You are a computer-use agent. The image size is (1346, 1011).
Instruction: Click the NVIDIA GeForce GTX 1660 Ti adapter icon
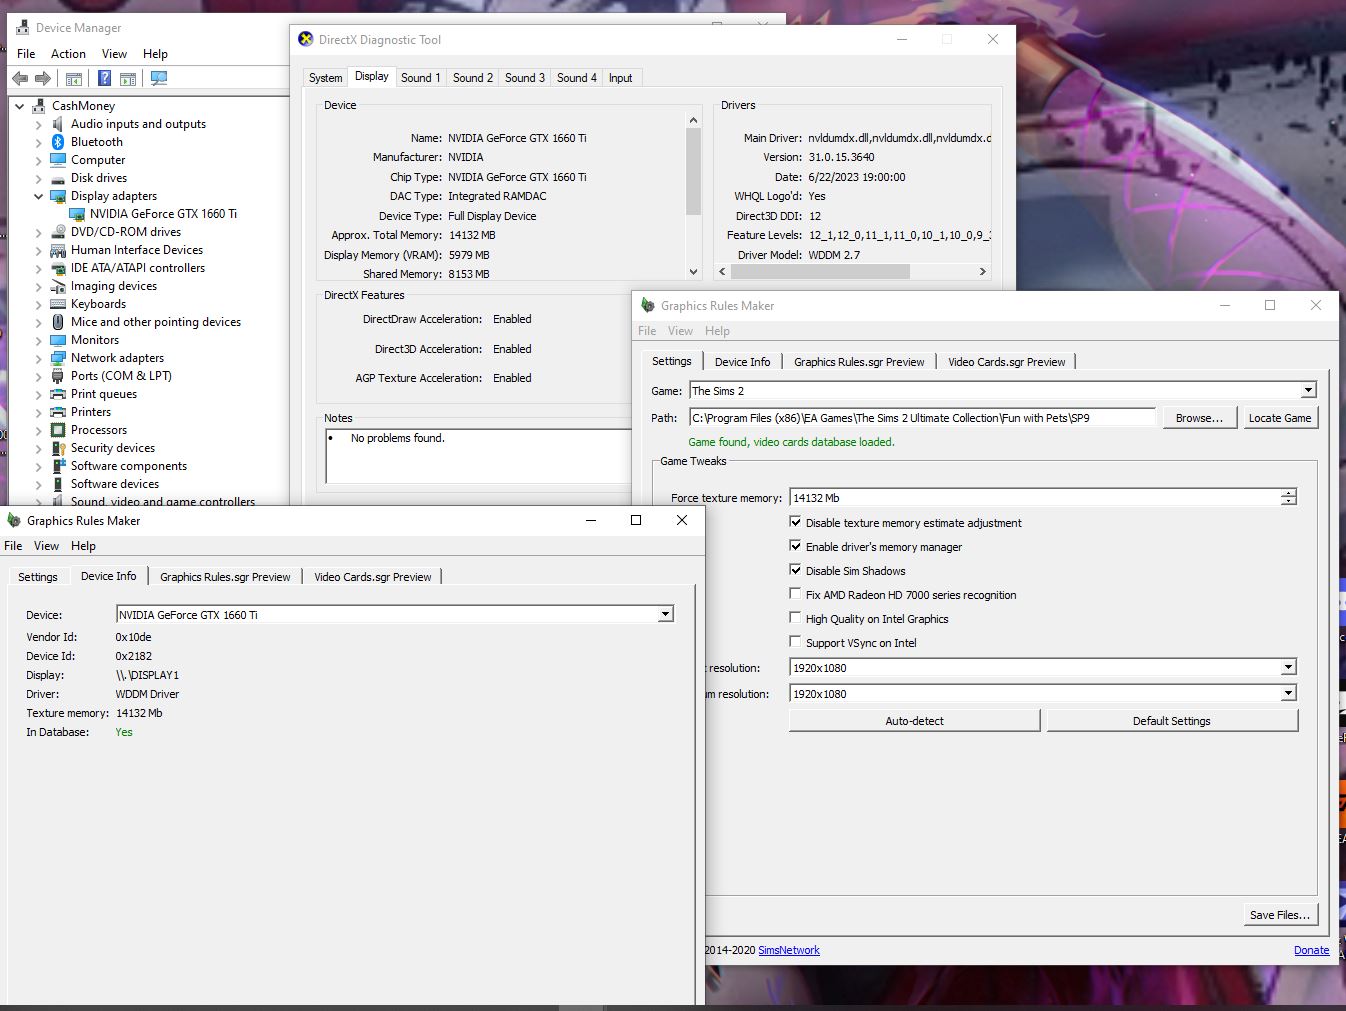coord(77,214)
